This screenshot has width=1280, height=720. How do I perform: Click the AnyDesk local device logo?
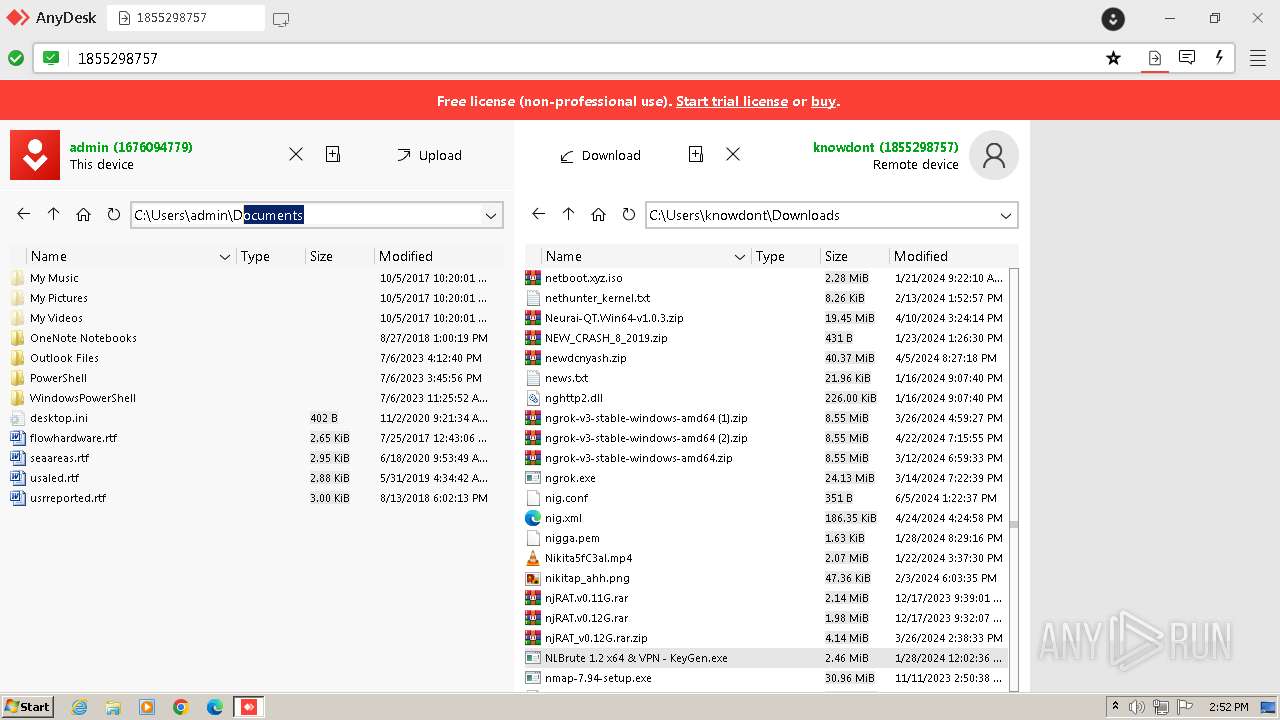[35, 155]
